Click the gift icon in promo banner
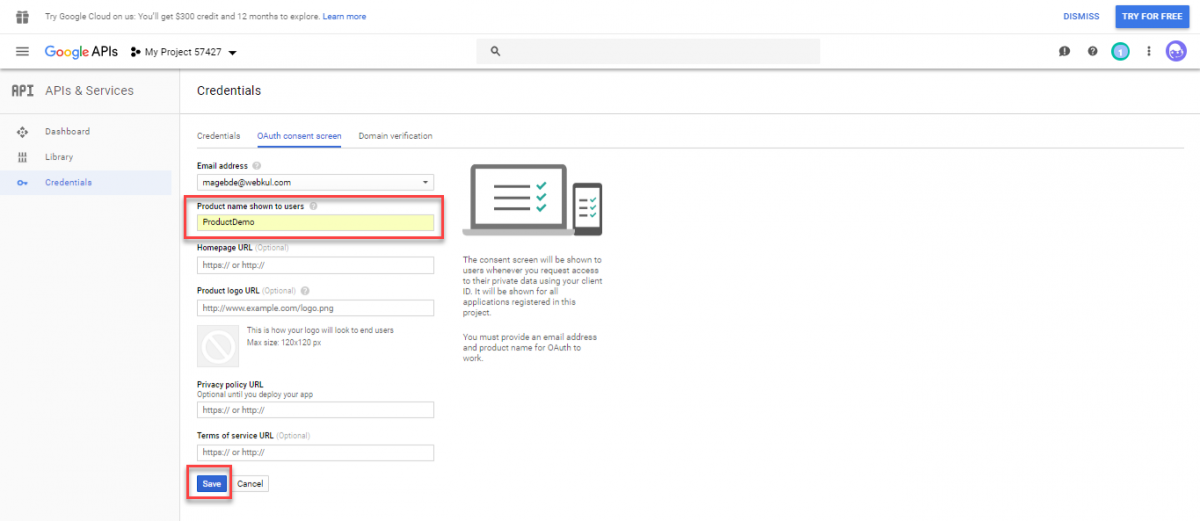Screen dimensions: 1200x521 point(22,16)
